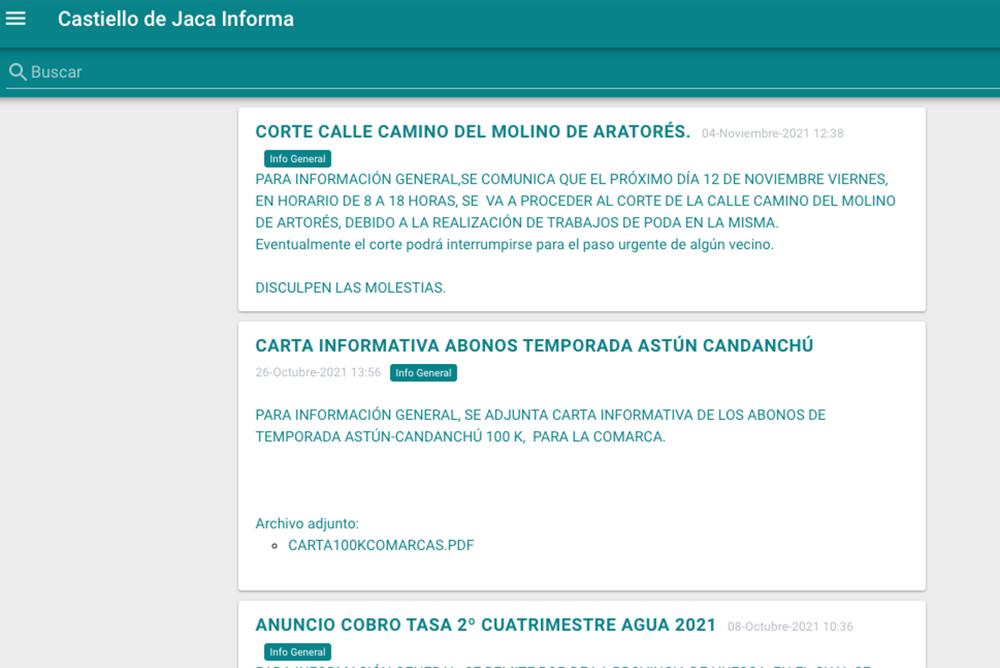Click the DISCULPEN LAS MOLESTIAS text
Viewport: 1000px width, 668px height.
(350, 288)
